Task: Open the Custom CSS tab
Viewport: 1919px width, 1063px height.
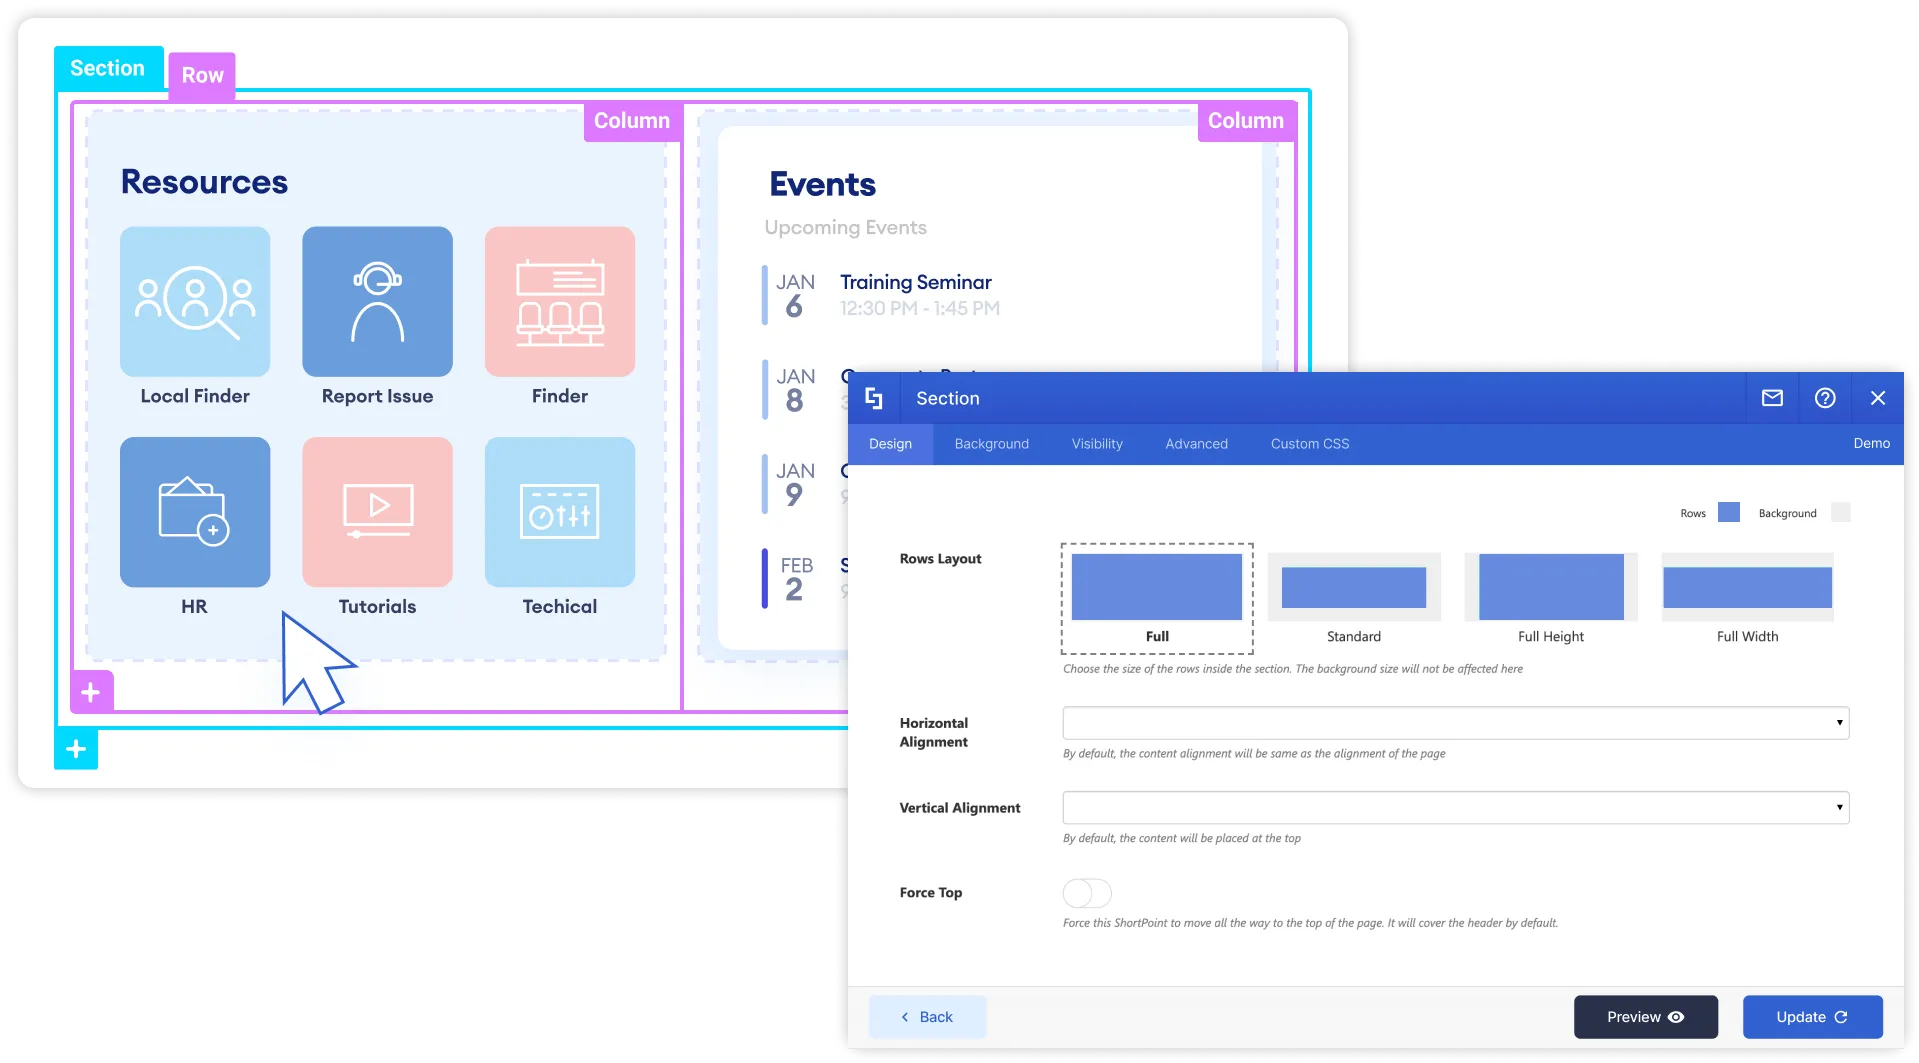Action: (1310, 444)
